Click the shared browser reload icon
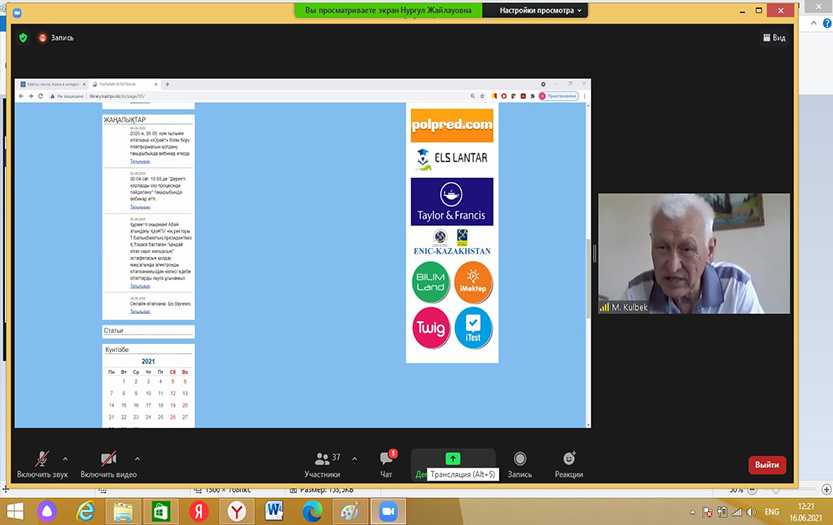The width and height of the screenshot is (833, 525). pyautogui.click(x=40, y=96)
